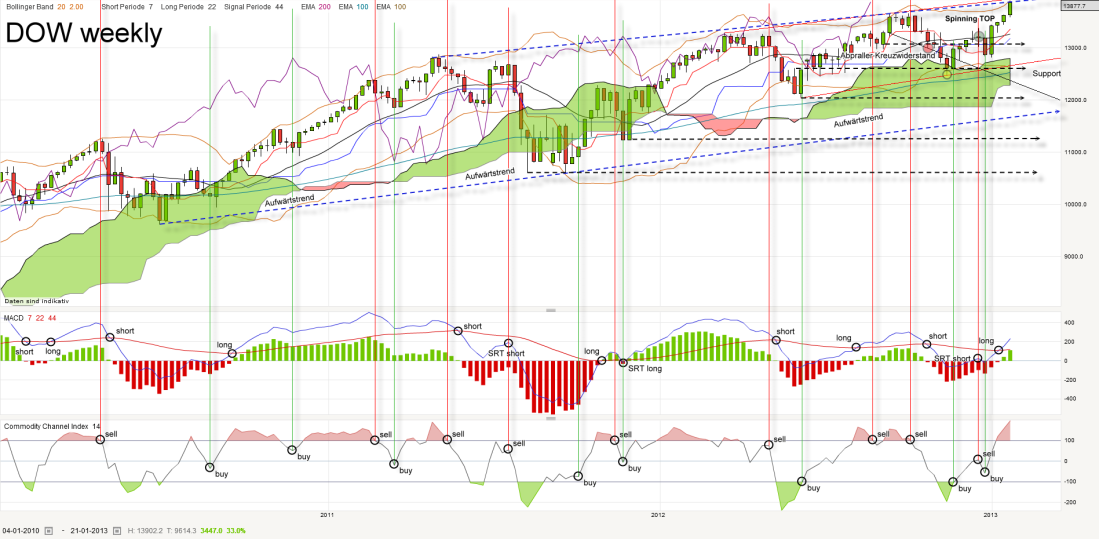Viewport: 1099px width, 539px height.
Task: Click the -400 label on the MACD axis
Action: tap(1070, 399)
